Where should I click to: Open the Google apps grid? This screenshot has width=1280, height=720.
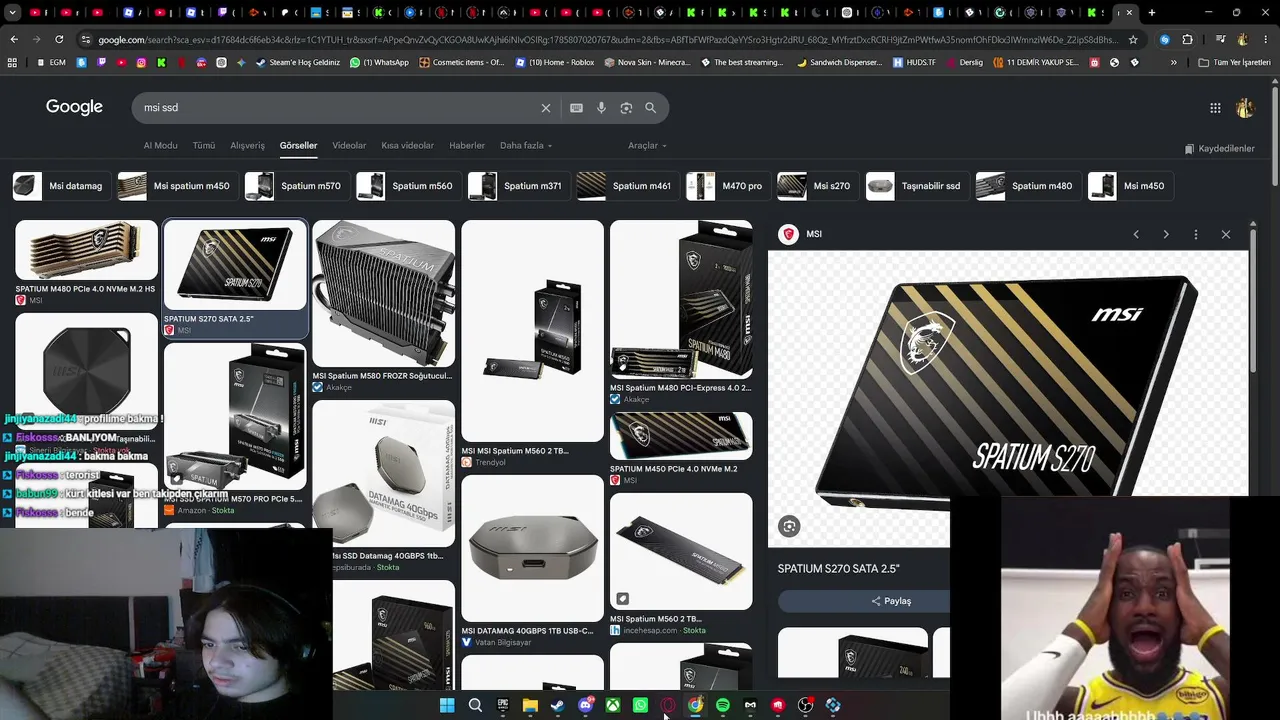tap(1215, 108)
